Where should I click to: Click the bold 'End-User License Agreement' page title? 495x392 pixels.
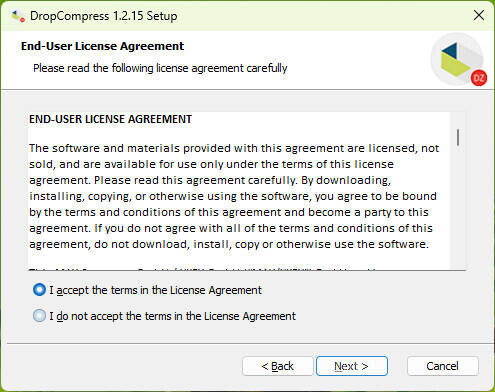(102, 46)
